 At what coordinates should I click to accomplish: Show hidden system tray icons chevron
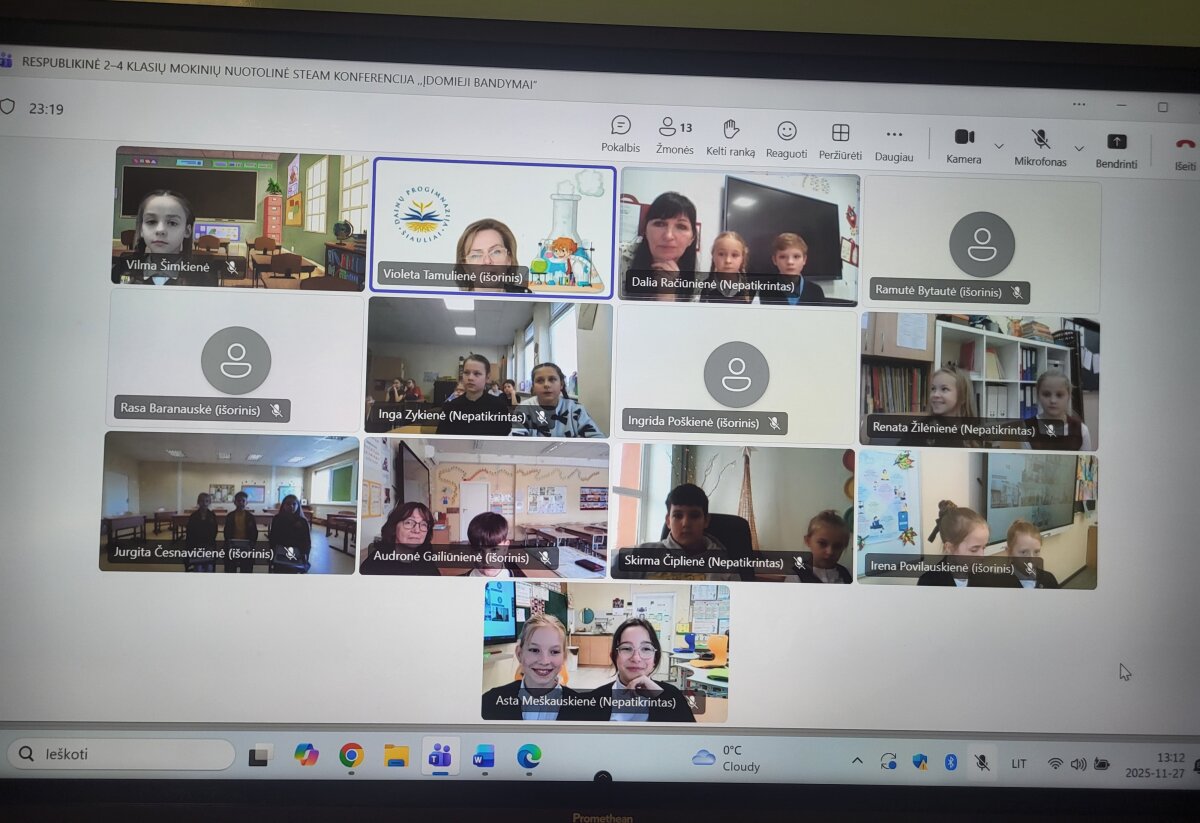point(857,761)
